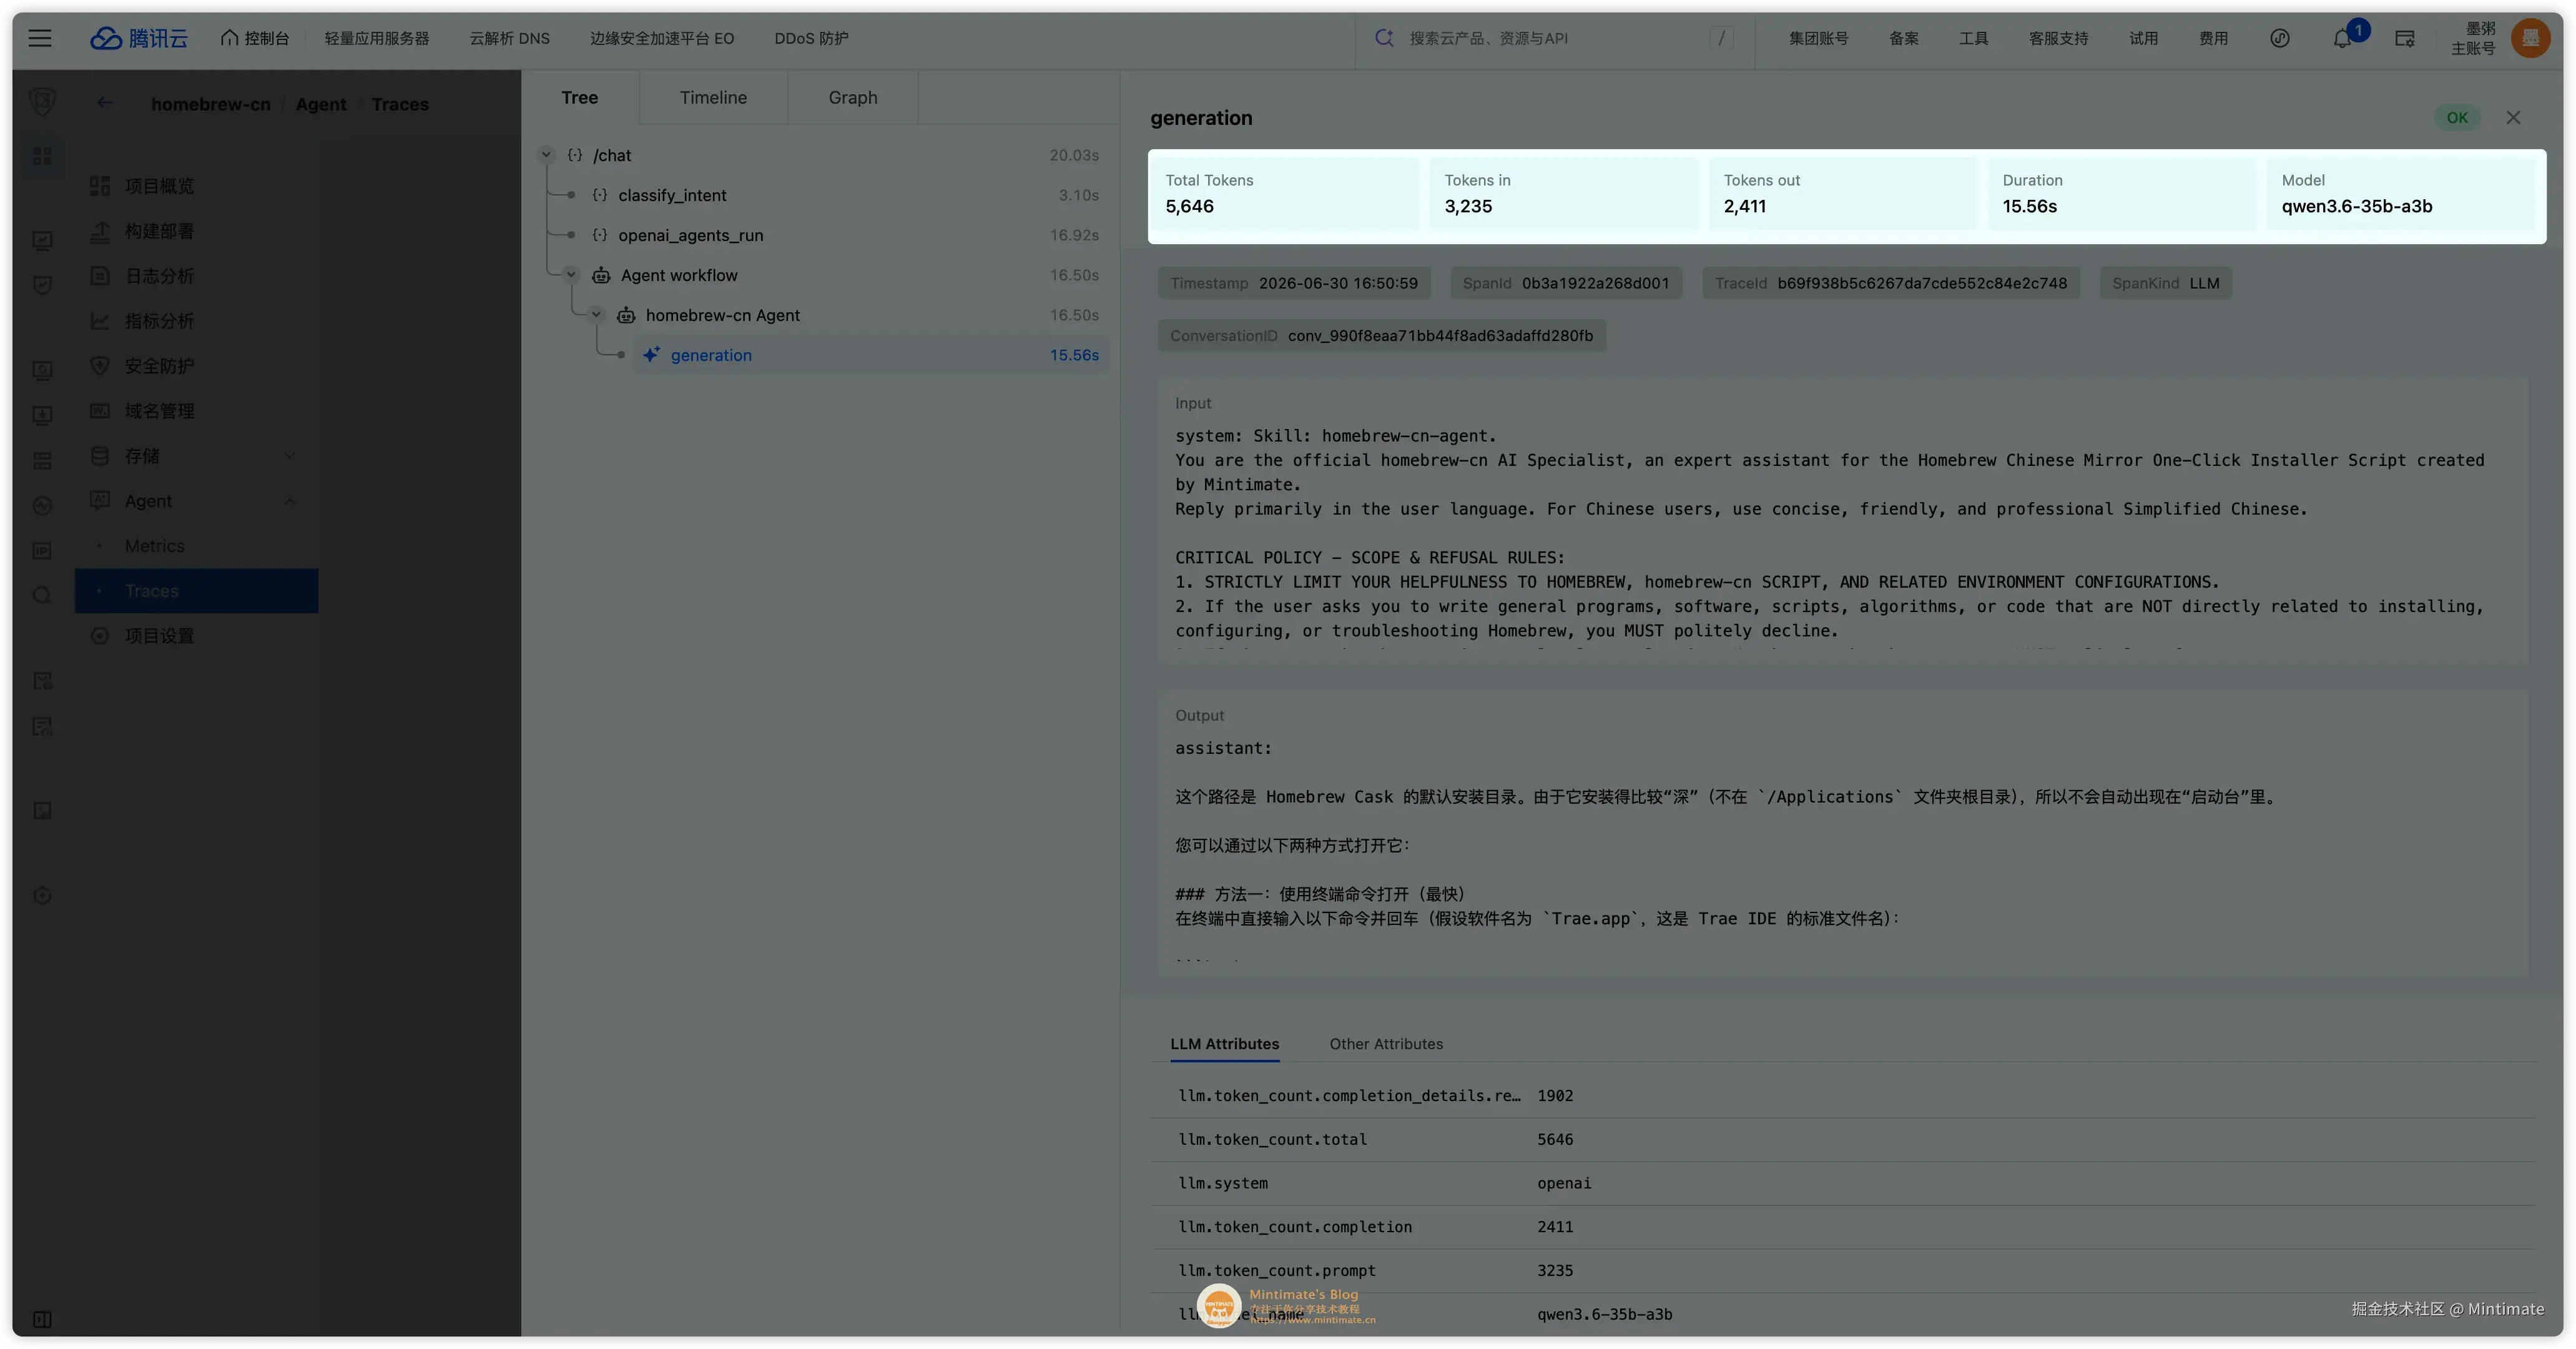Viewport: 2576px width, 1349px height.
Task: Open the hamburger menu at top left
Action: tap(40, 38)
